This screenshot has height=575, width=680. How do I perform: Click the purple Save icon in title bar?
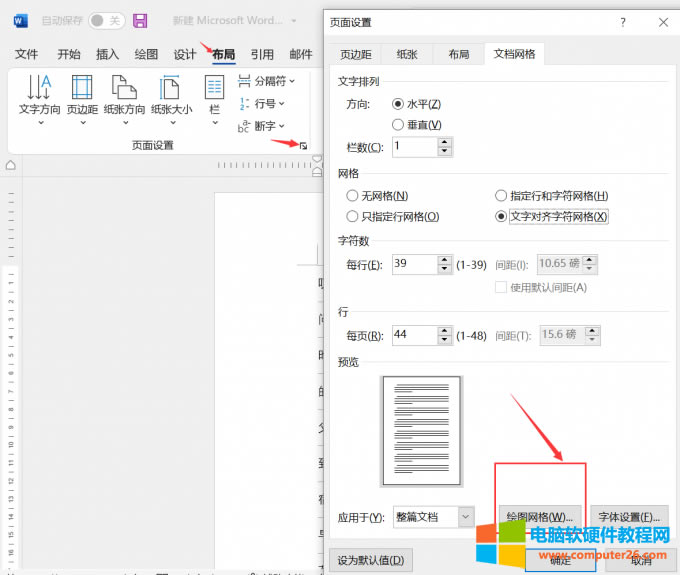(x=140, y=21)
